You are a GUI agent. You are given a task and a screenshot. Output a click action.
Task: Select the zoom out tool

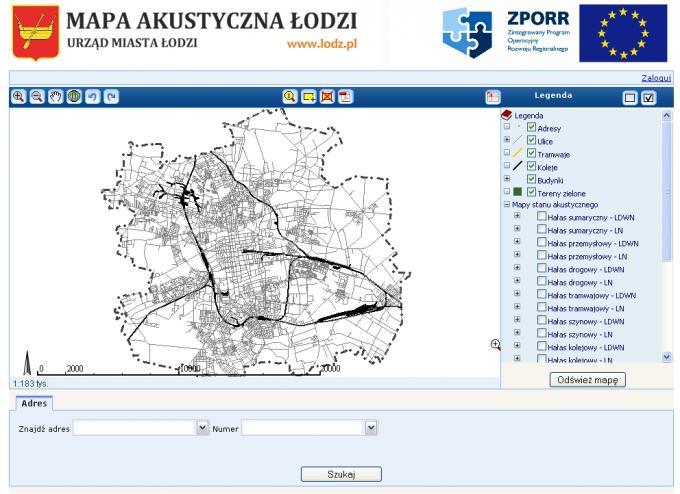pyautogui.click(x=36, y=97)
